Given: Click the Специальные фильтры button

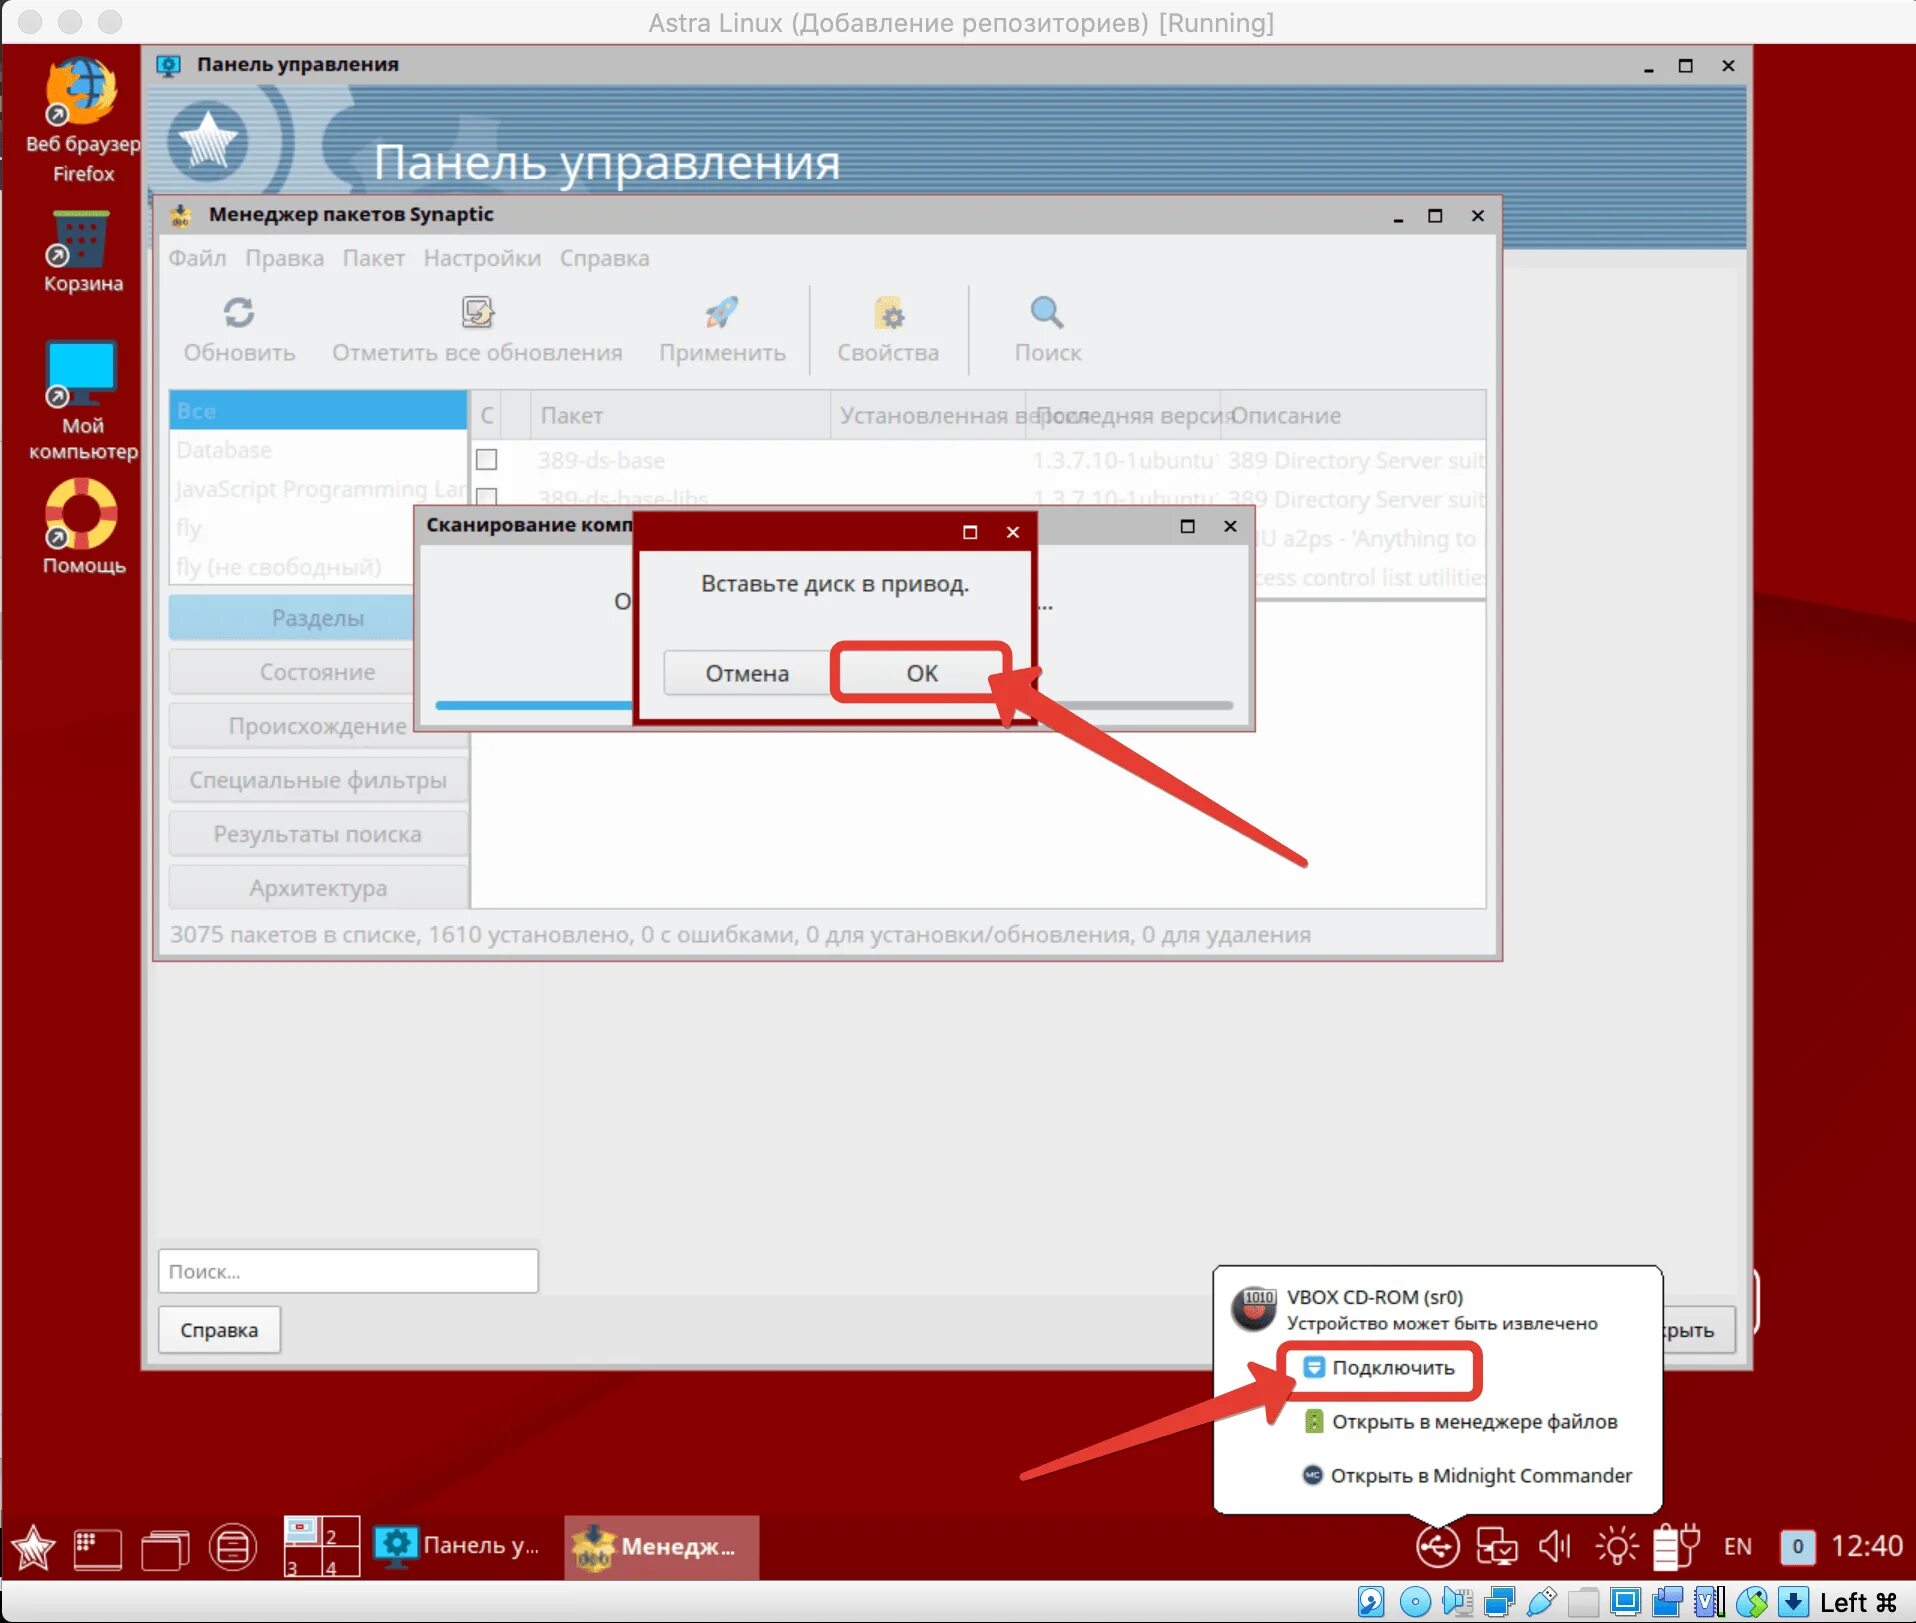Looking at the screenshot, I should [x=318, y=780].
